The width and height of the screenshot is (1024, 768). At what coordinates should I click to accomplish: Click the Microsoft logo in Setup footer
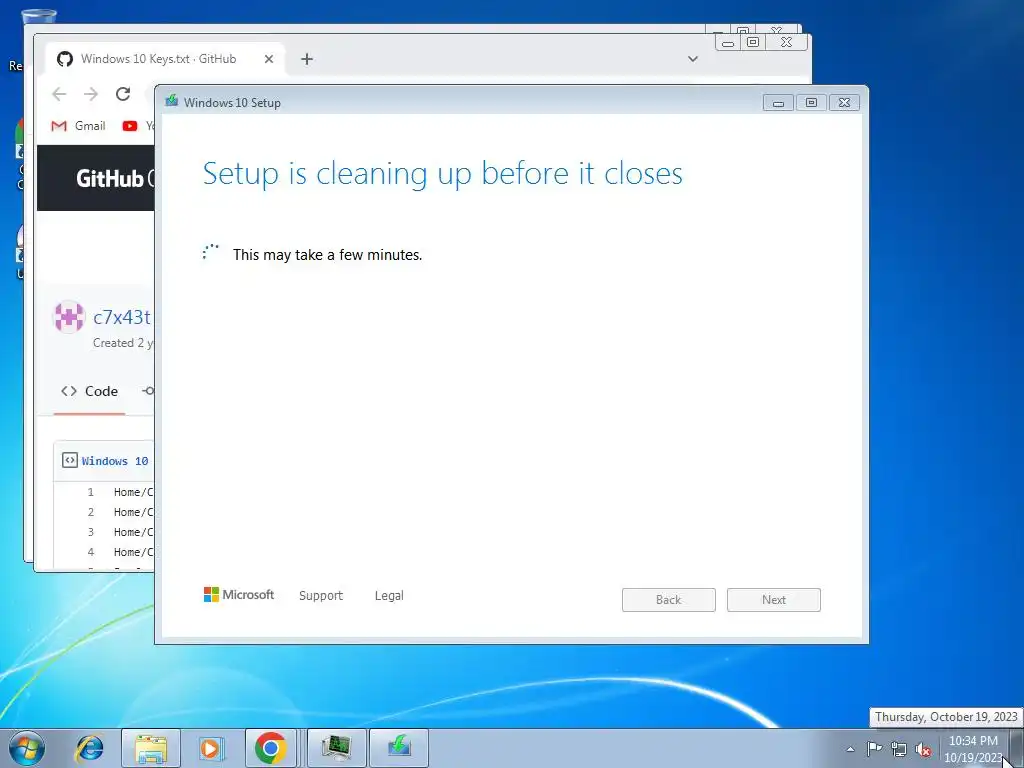click(x=239, y=594)
